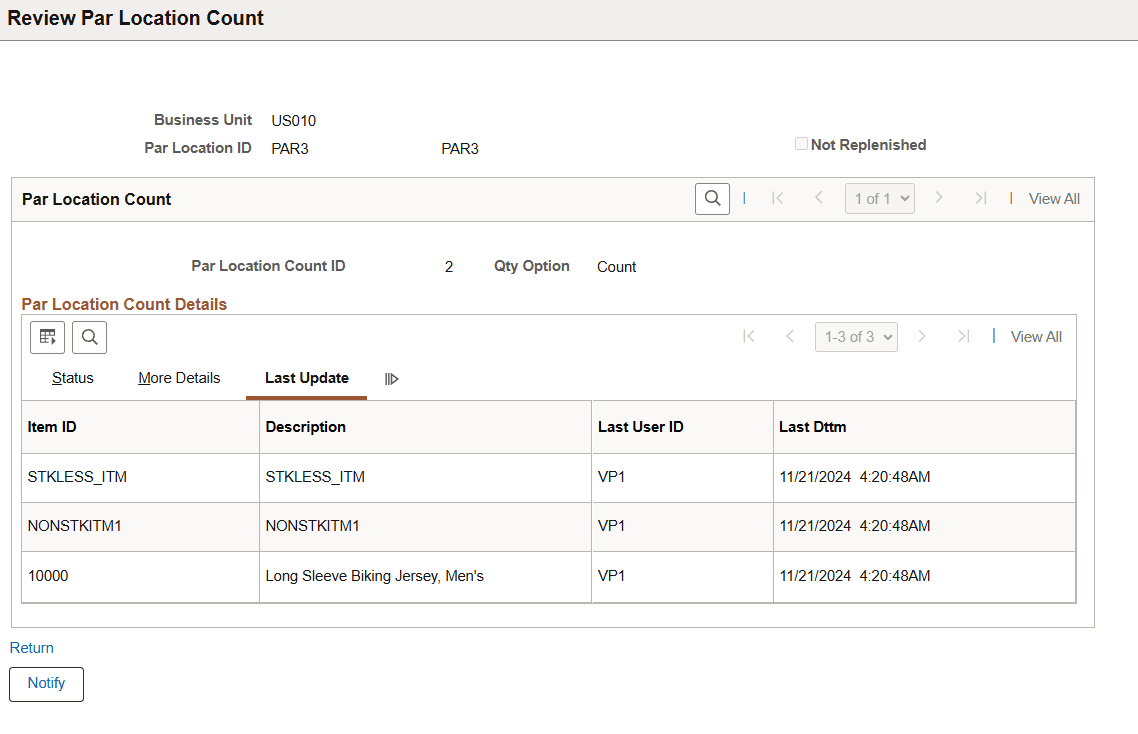Enable the Not Replenished checkbox

[x=801, y=143]
